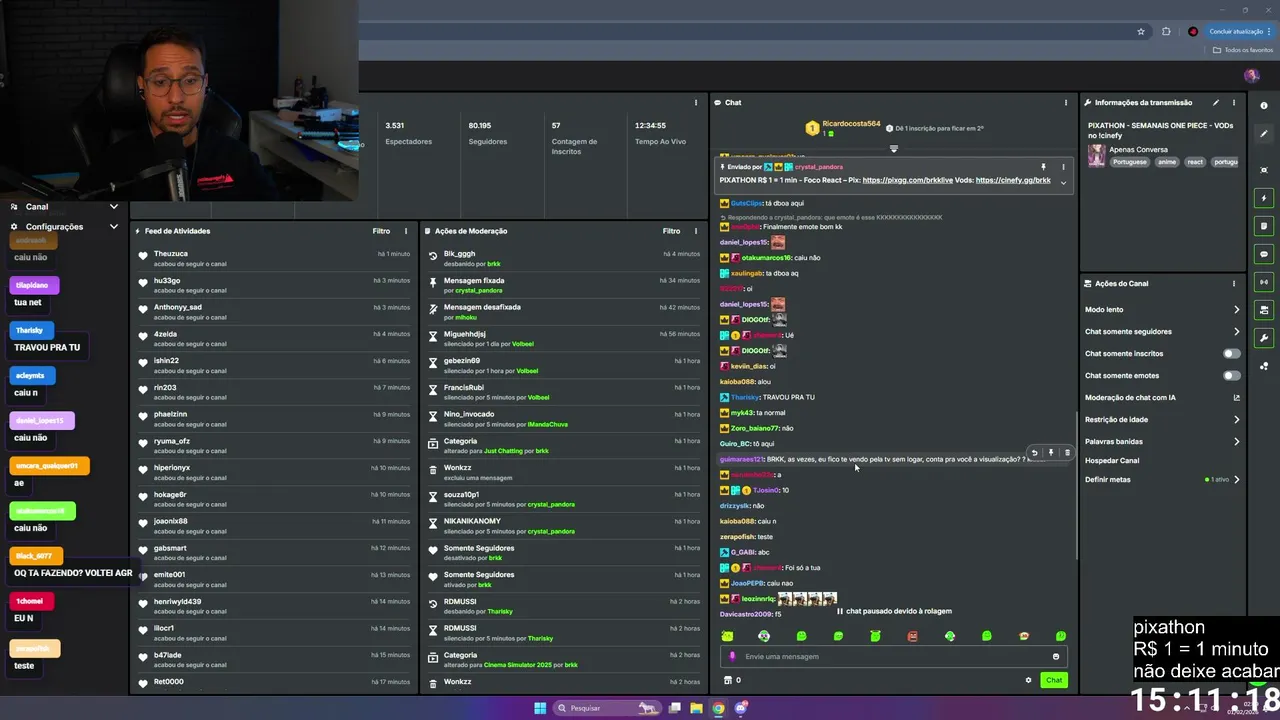Open Ações do Canal three-dot menu
1280x720 pixels.
[1234, 283]
